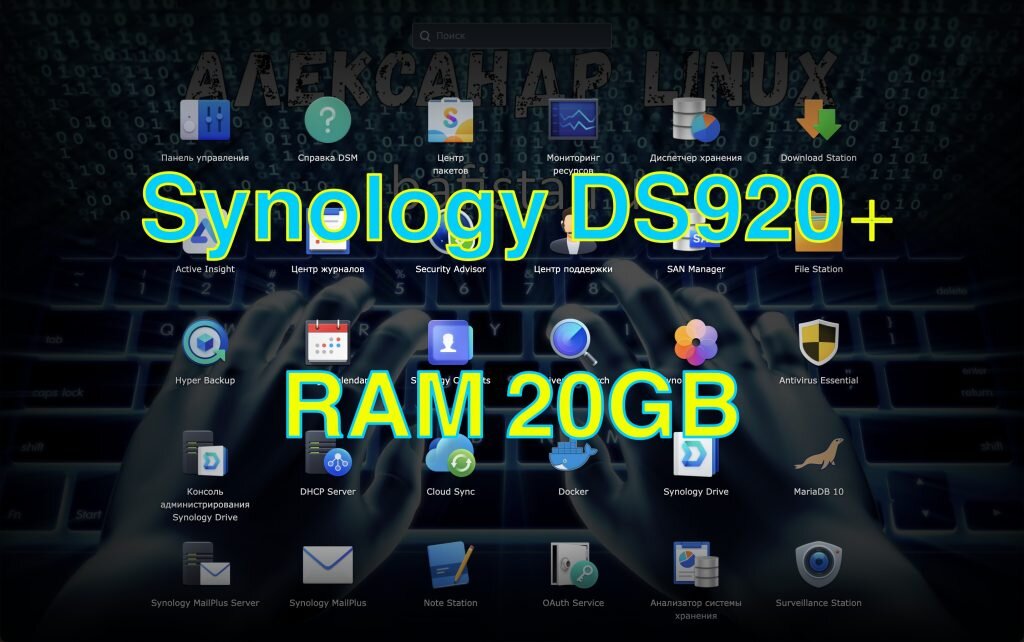Open Universal Search magnifier icon

(573, 343)
